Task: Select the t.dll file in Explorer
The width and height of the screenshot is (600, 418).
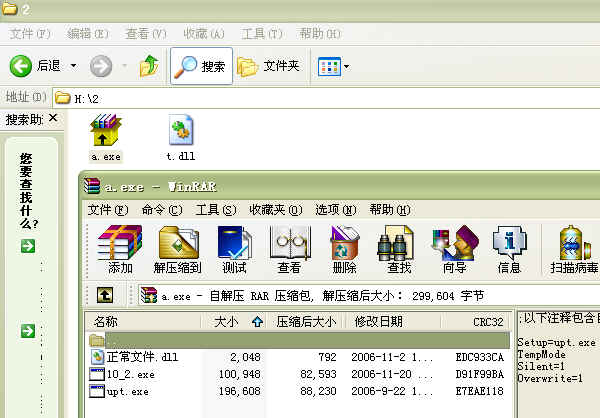Action: [181, 138]
